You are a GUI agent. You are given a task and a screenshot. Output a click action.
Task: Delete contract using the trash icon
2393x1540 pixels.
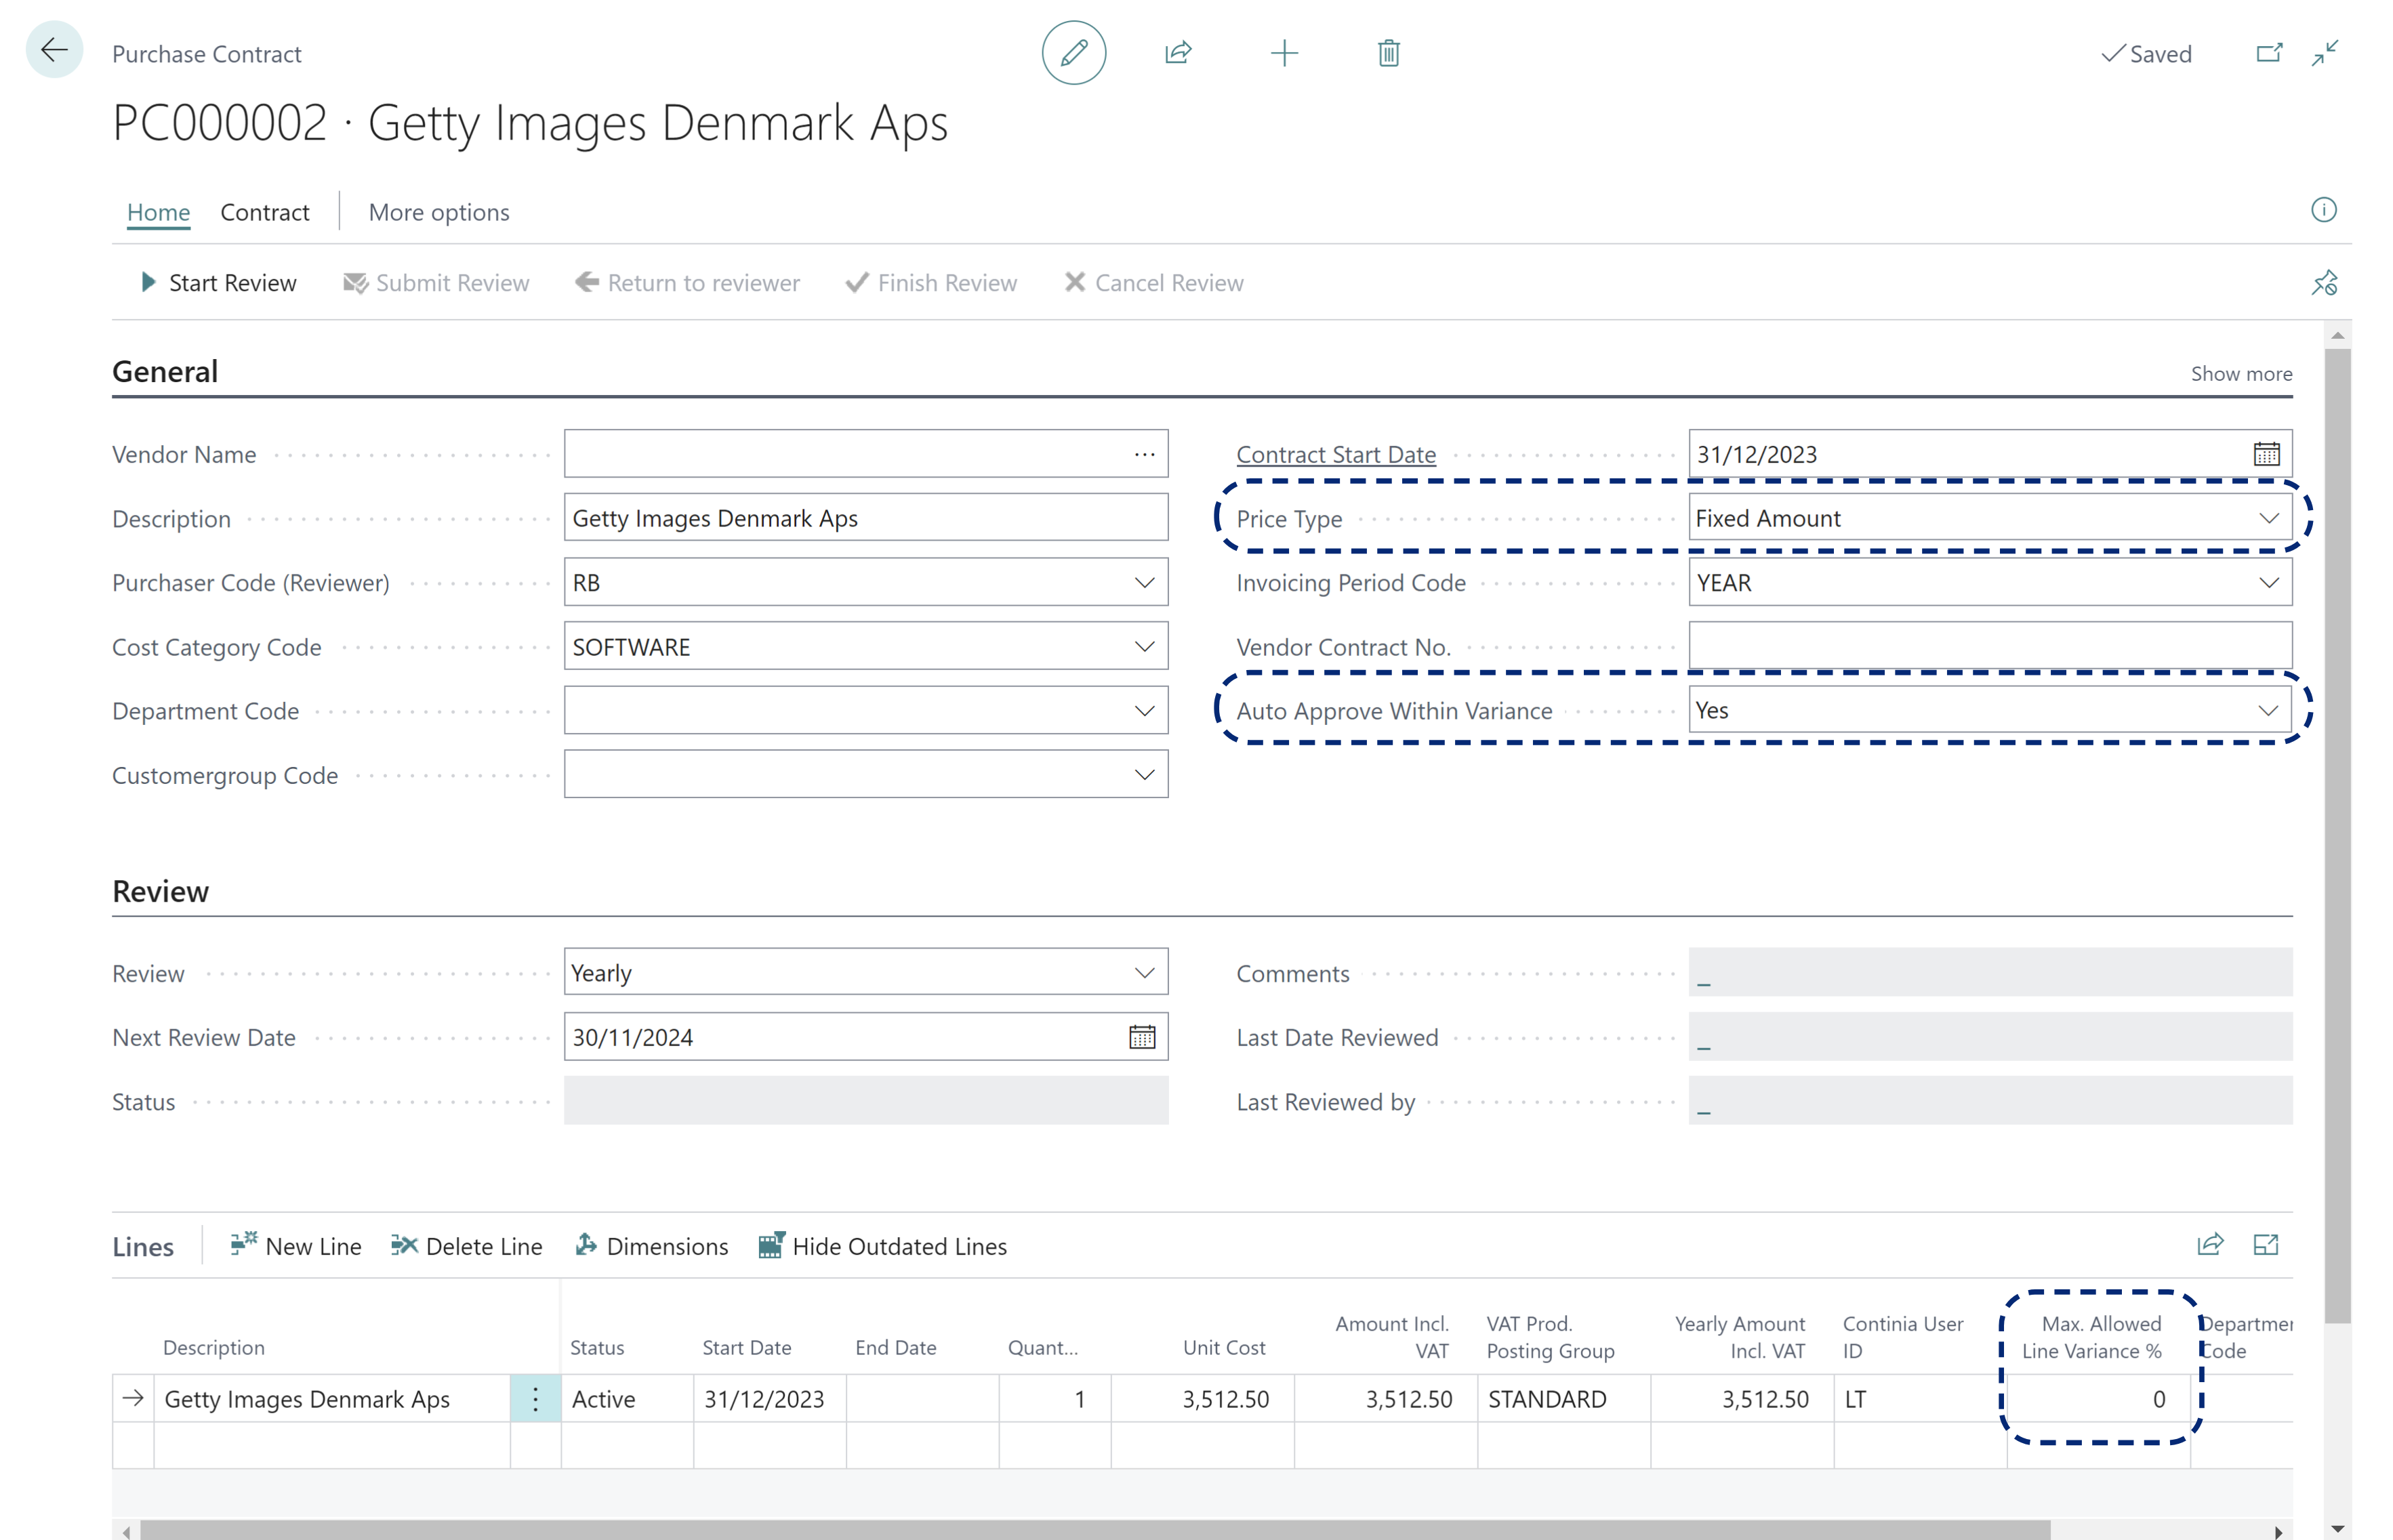(1388, 53)
